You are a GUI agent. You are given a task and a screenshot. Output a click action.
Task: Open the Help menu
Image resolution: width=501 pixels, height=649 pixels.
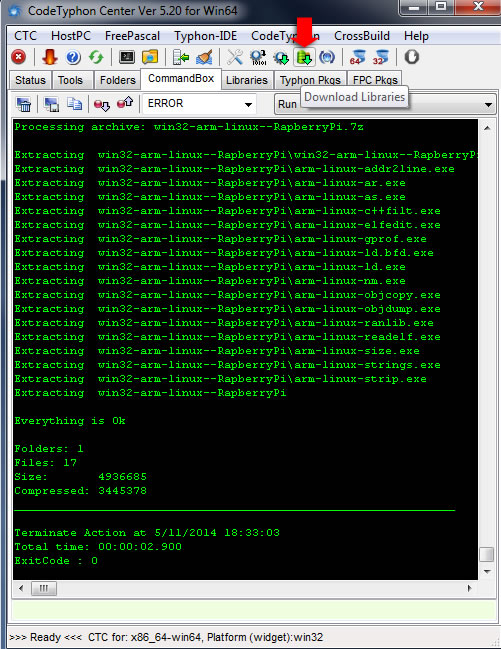click(416, 36)
